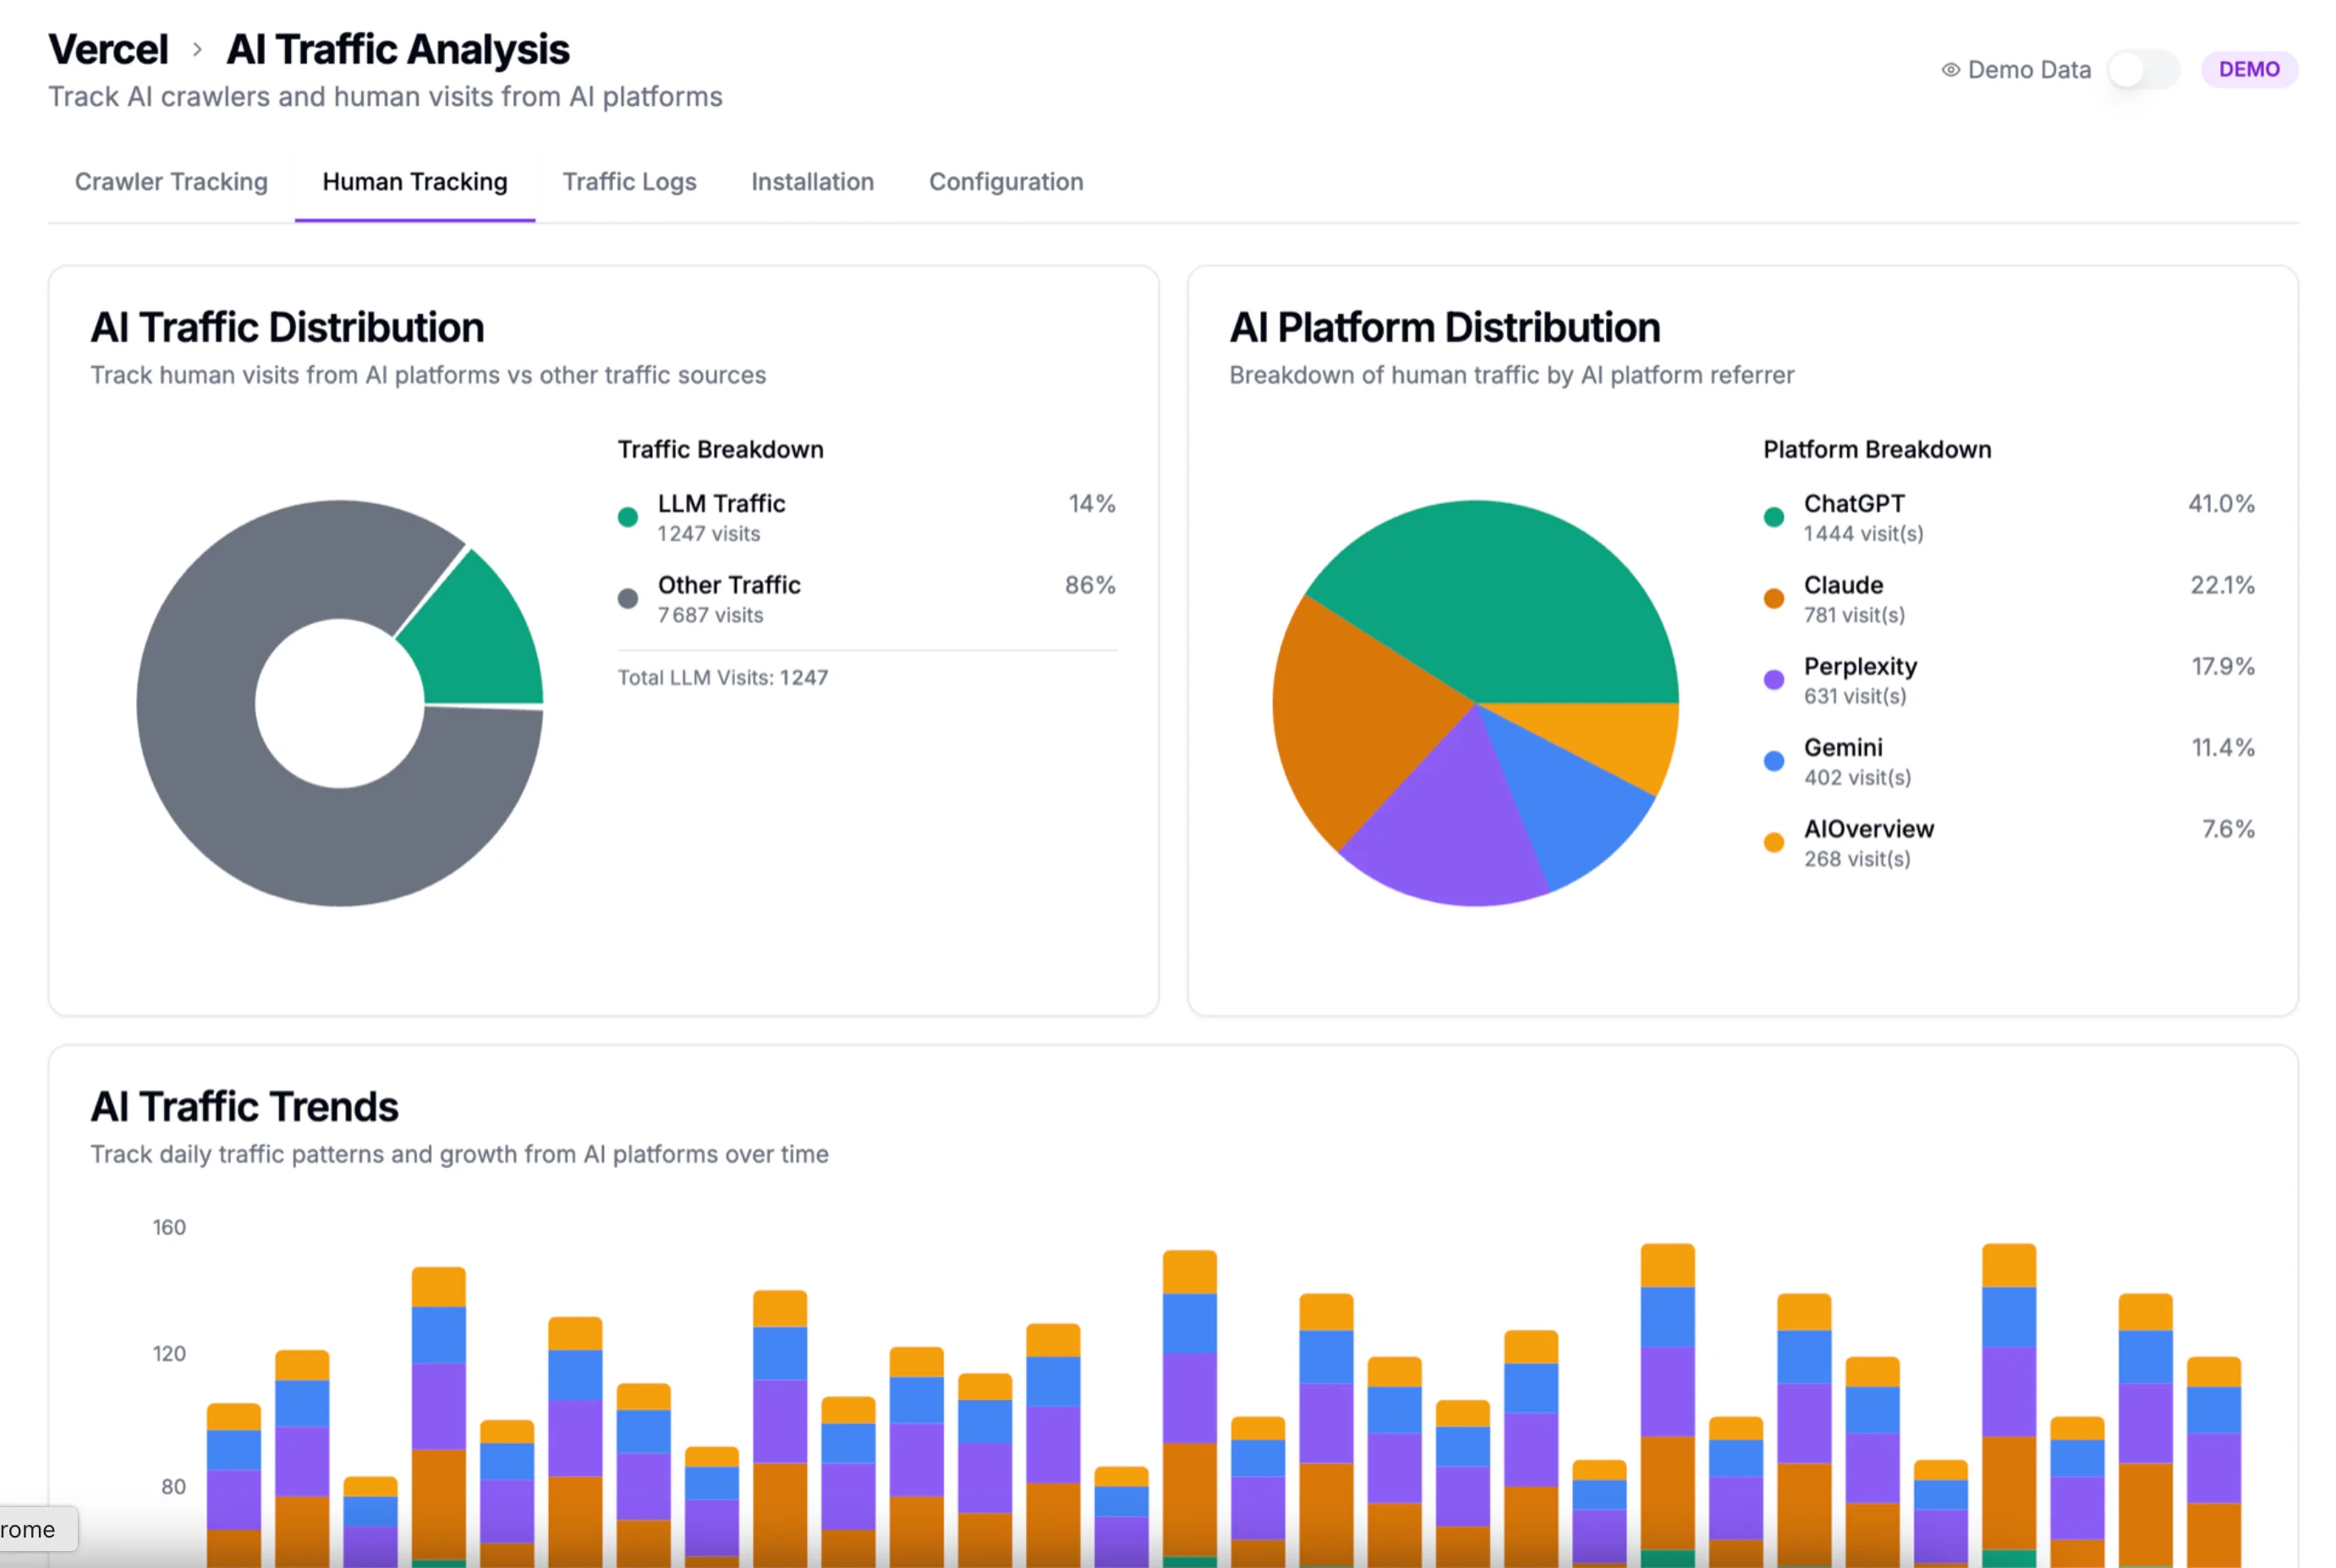Switch to the Crawler Tracking tab
The image size is (2336, 1568).
tap(171, 182)
